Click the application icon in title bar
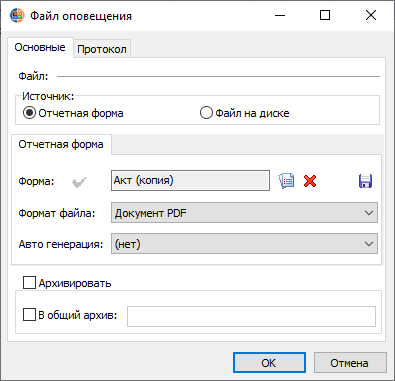The height and width of the screenshot is (381, 395). [17, 16]
